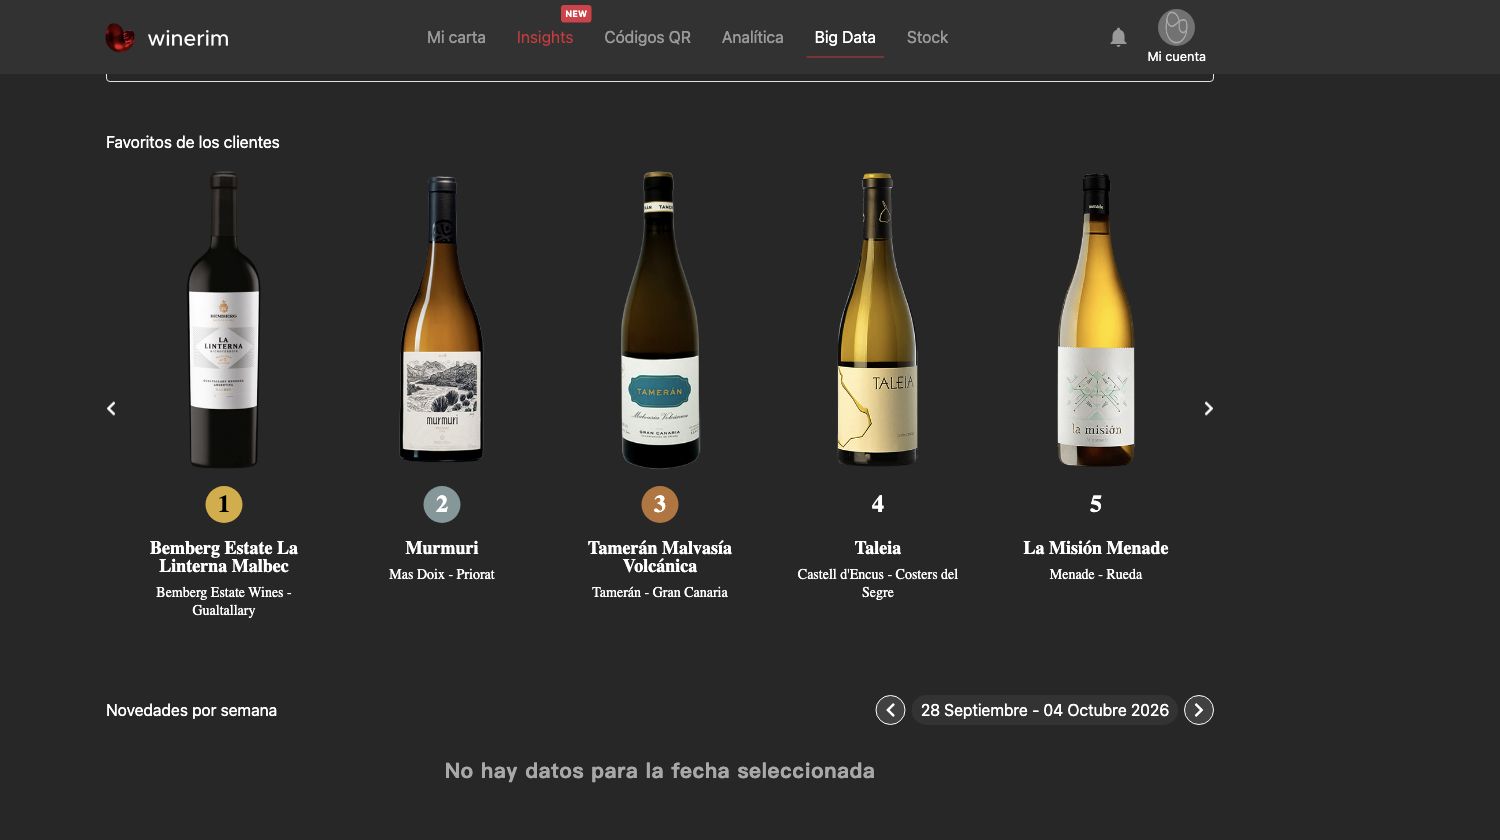Open the notifications bell icon
The image size is (1500, 840).
click(x=1118, y=37)
